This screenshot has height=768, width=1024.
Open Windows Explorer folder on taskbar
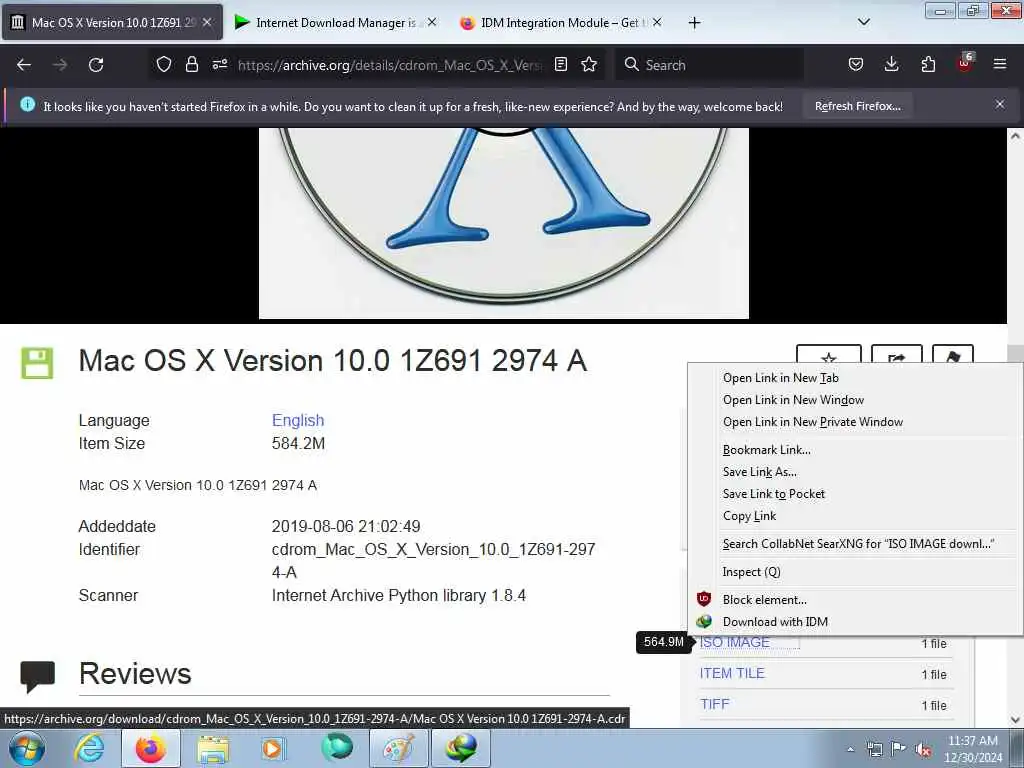[x=213, y=749]
